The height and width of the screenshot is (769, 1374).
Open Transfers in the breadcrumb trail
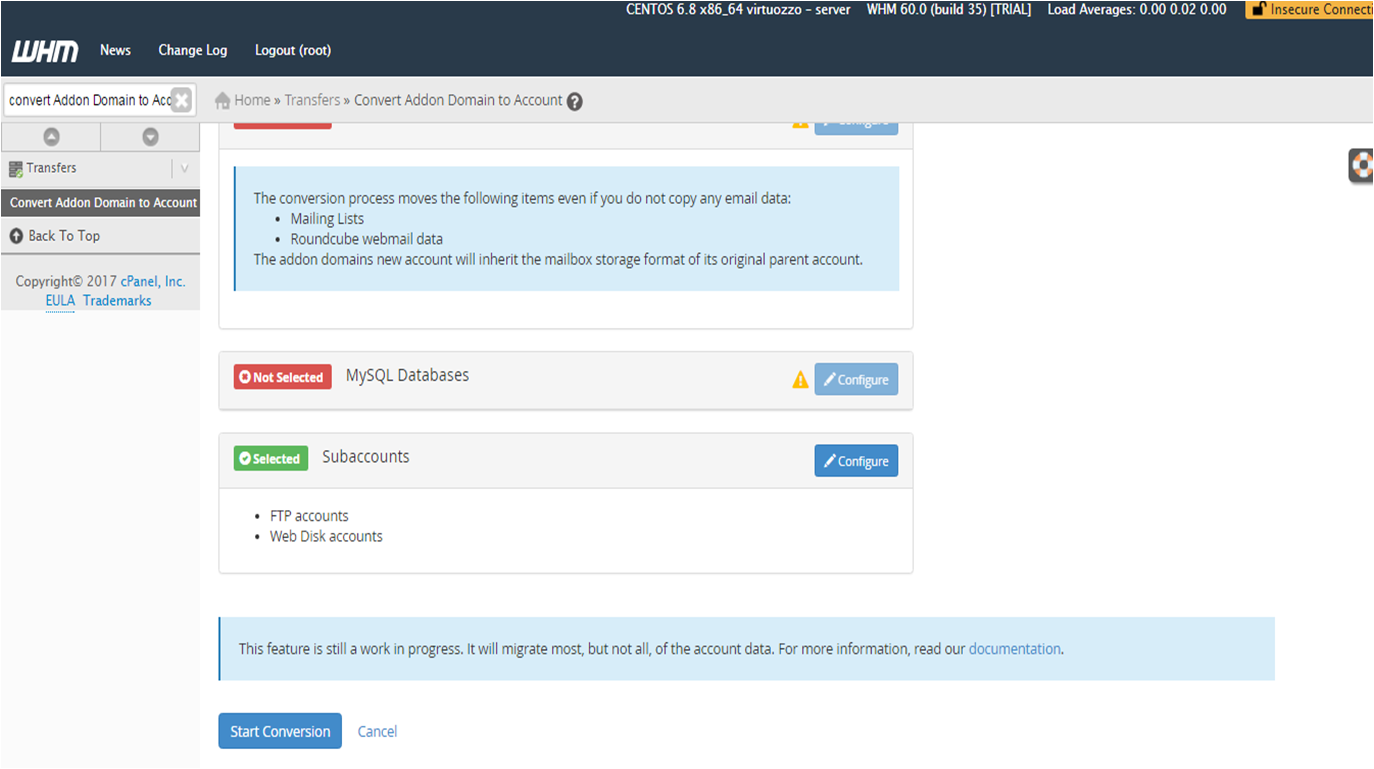coord(312,100)
